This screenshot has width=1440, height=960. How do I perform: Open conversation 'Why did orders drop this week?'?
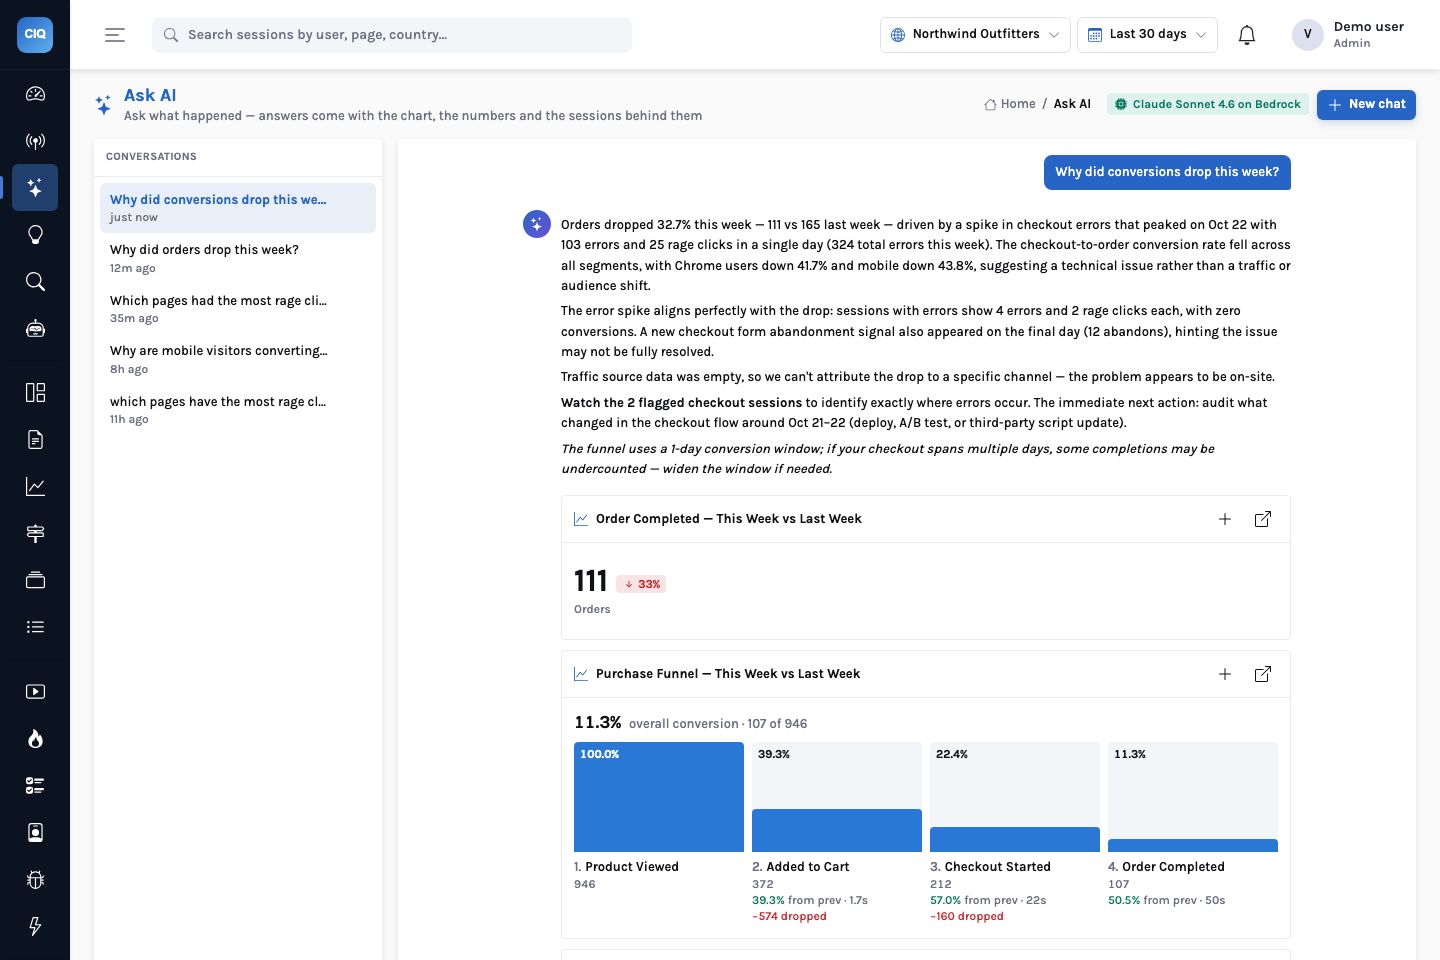(x=238, y=258)
